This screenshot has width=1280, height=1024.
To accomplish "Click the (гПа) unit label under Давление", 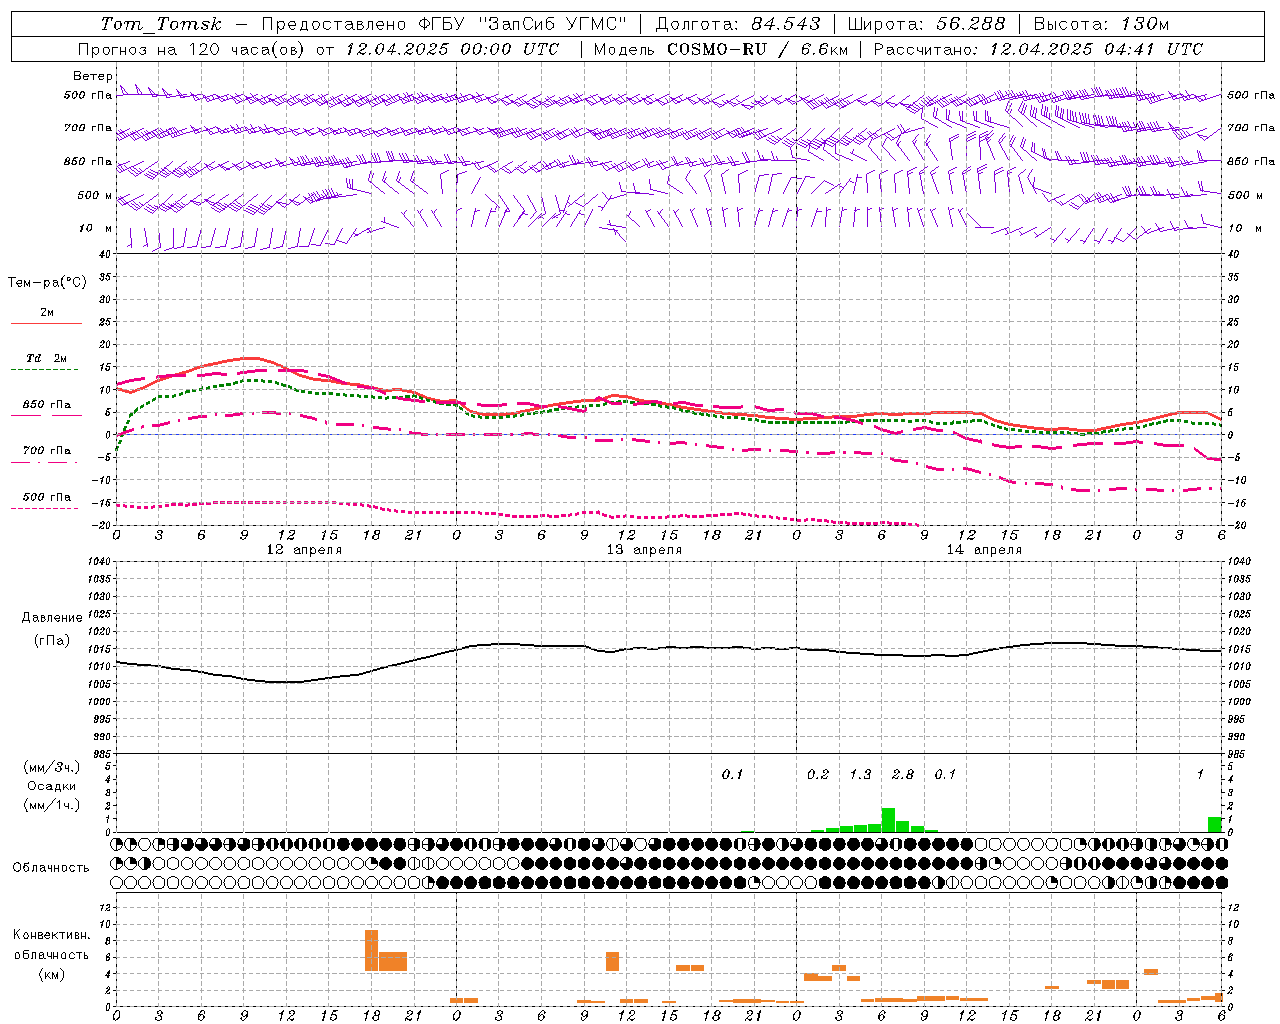I will [52, 641].
